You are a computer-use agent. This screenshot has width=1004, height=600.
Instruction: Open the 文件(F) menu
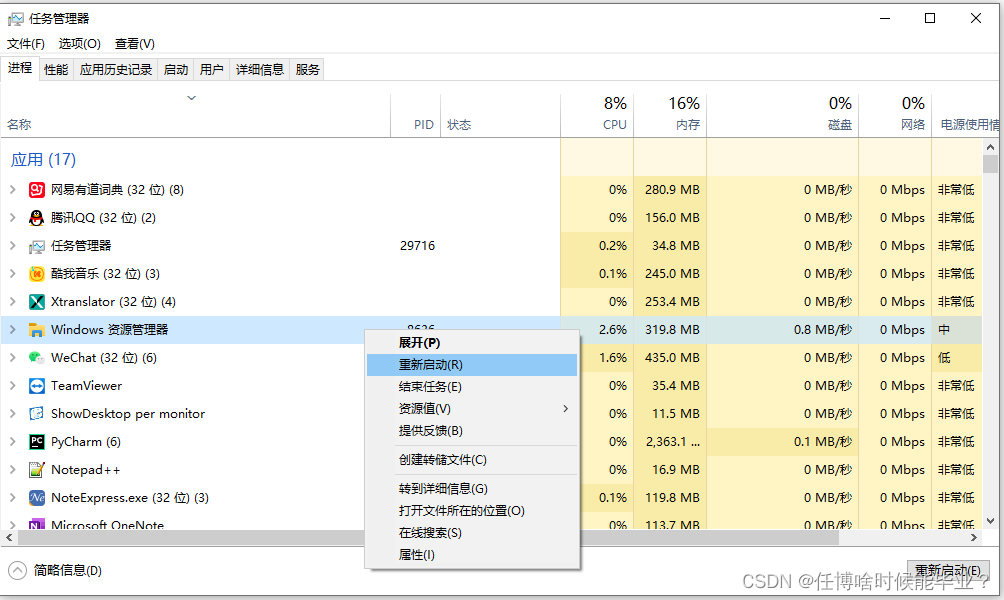coord(26,44)
